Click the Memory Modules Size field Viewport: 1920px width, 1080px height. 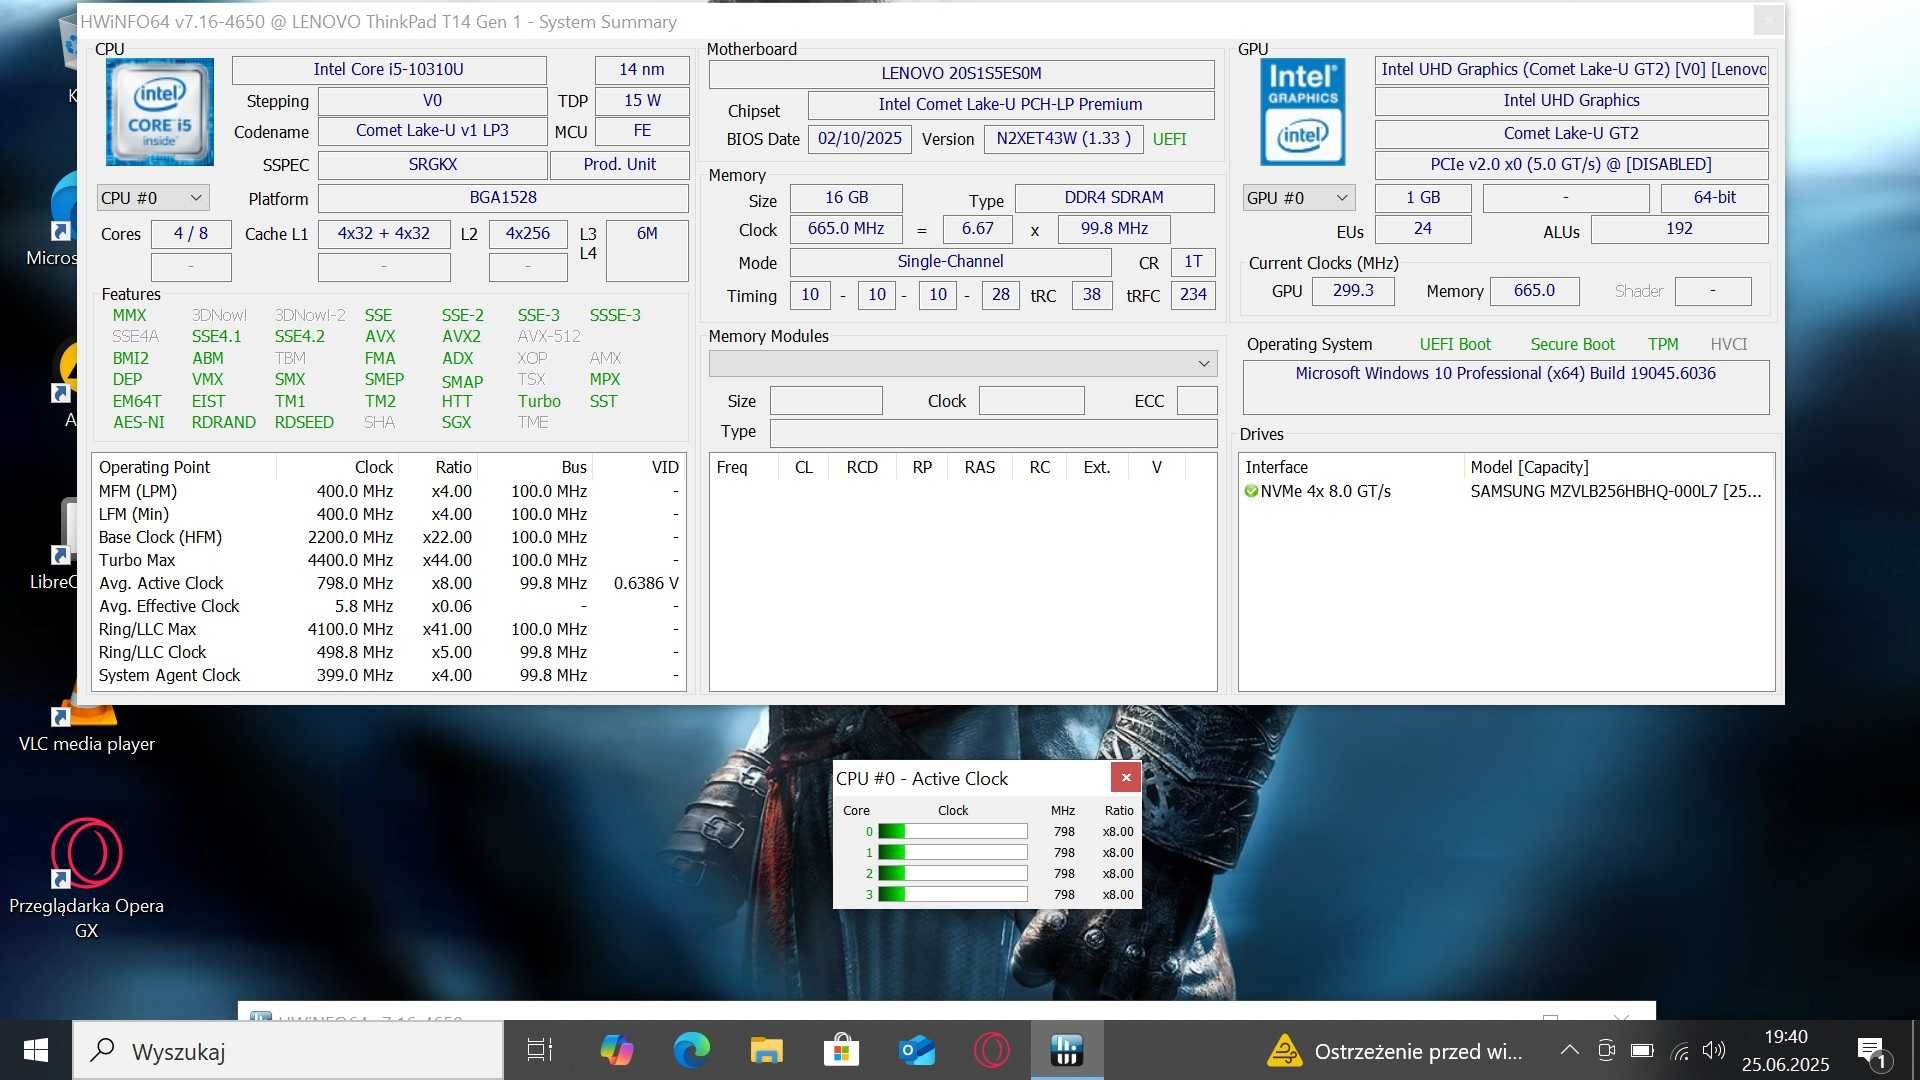(x=826, y=401)
